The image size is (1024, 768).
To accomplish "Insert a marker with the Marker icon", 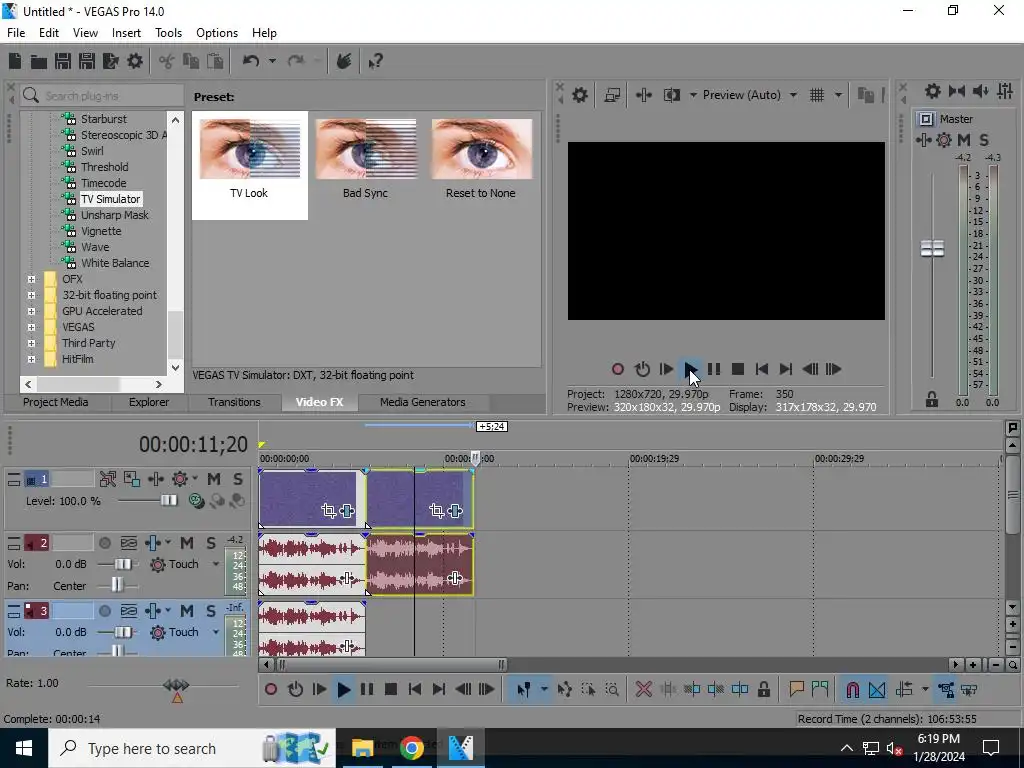I will tap(796, 690).
